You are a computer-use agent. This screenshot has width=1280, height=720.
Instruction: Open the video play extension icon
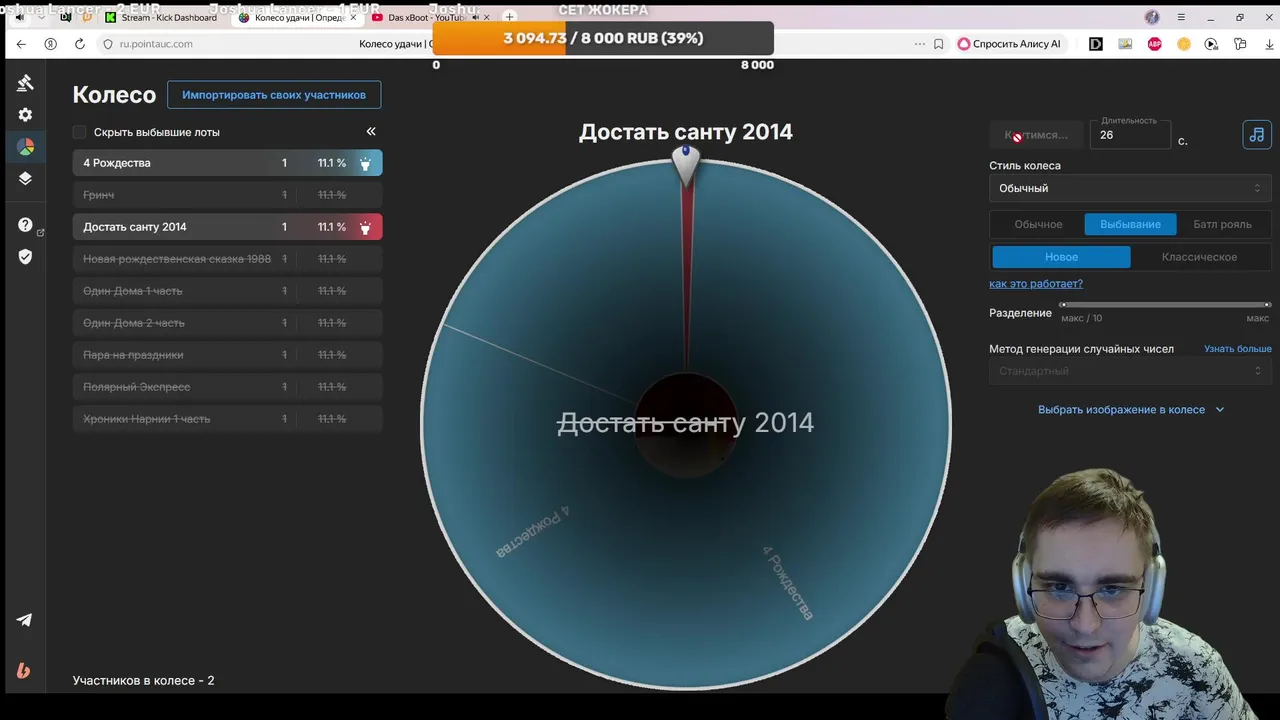1211,44
